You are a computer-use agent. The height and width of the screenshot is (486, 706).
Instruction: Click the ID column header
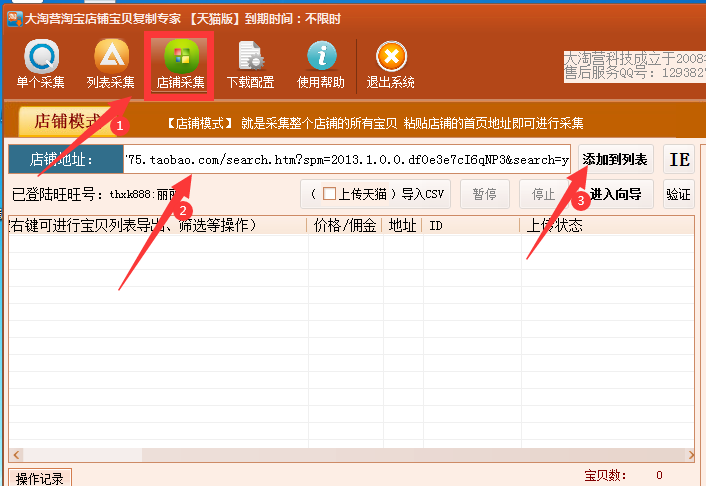[471, 225]
